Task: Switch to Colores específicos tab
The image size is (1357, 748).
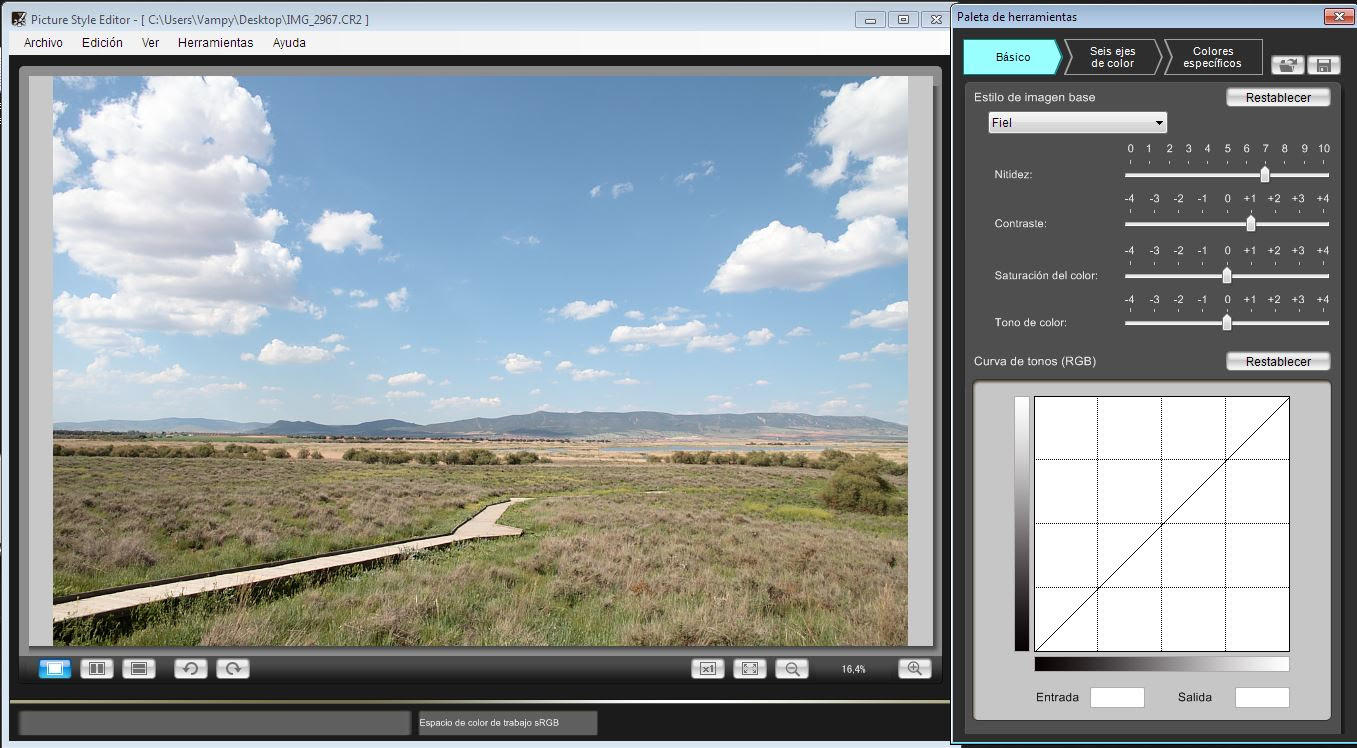Action: (x=1212, y=57)
